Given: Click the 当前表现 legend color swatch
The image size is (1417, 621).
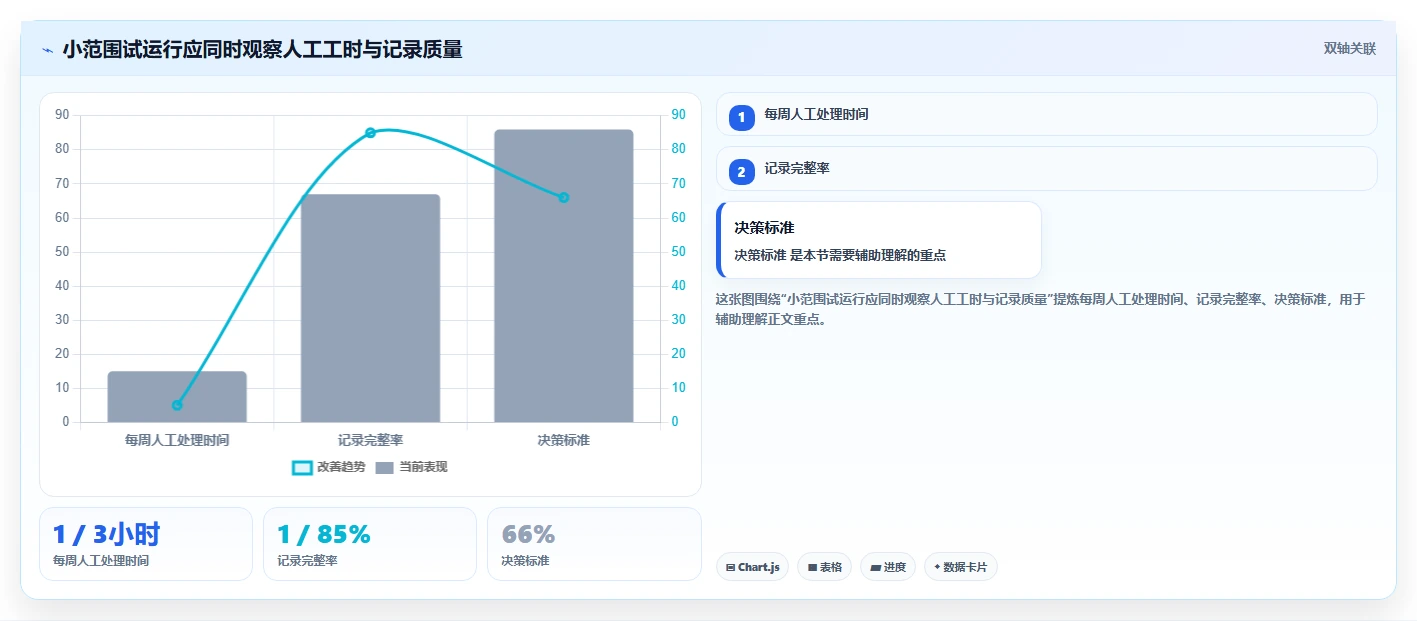Looking at the screenshot, I should pyautogui.click(x=385, y=468).
